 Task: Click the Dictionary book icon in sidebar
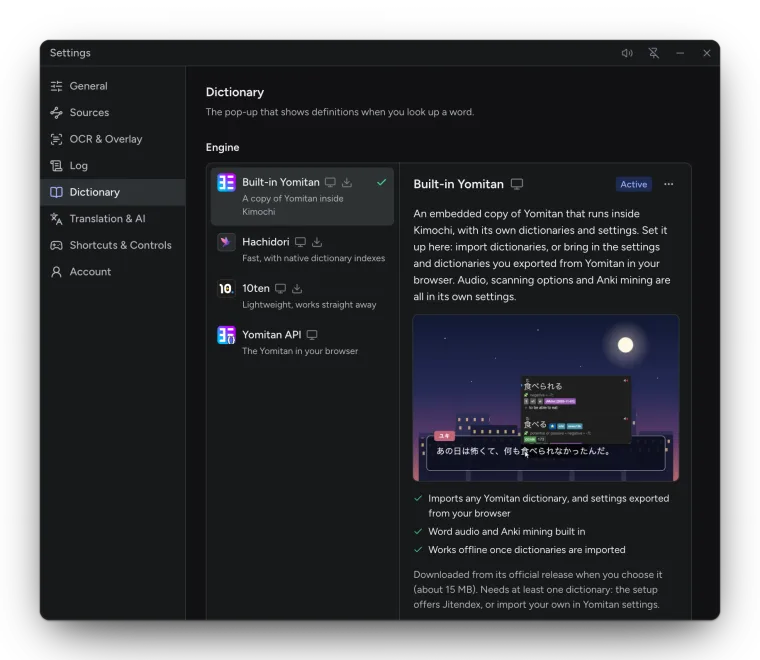click(56, 192)
